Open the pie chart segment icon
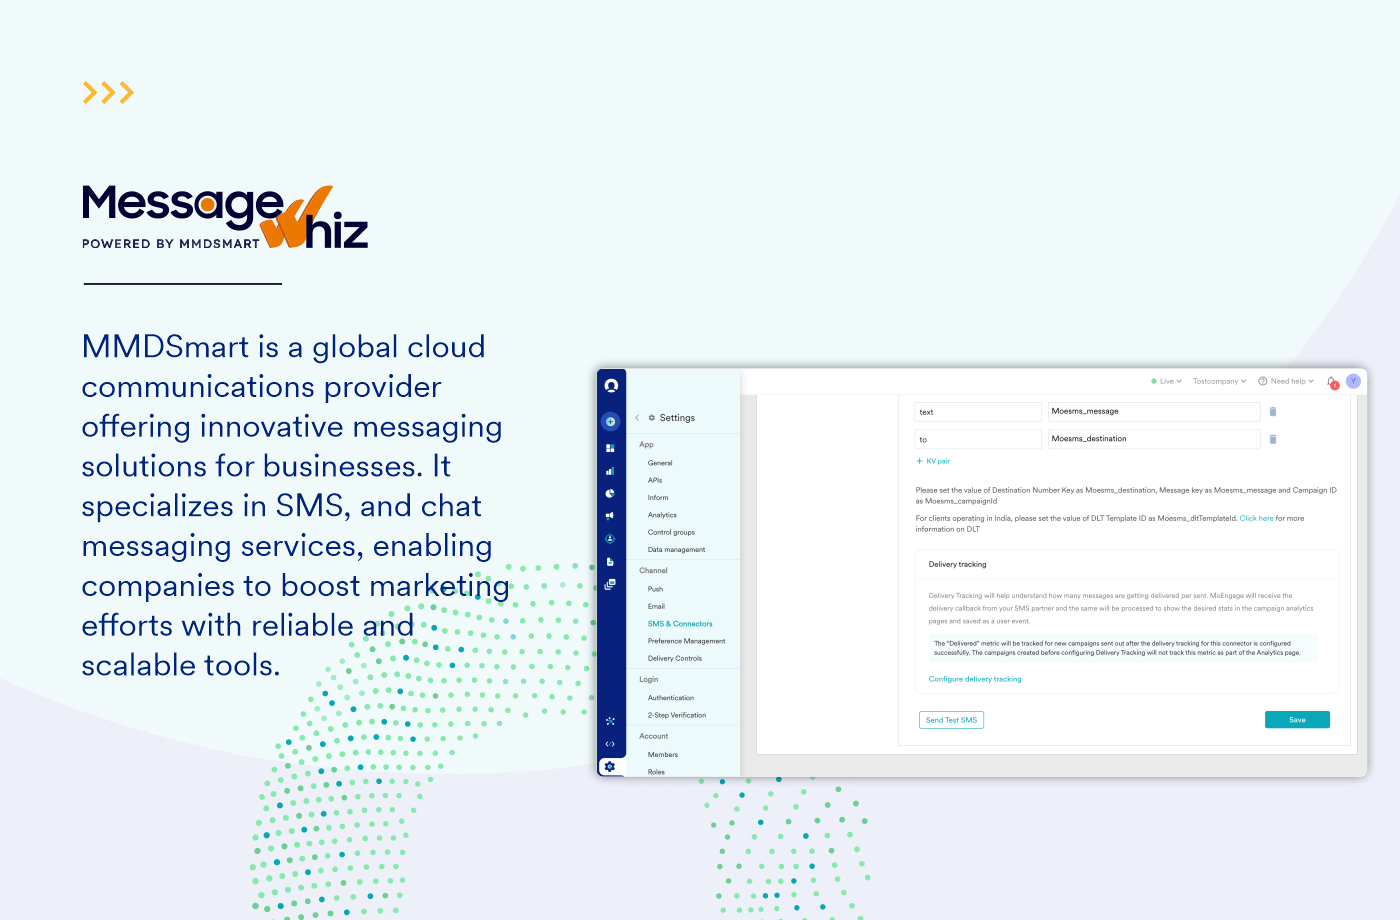This screenshot has width=1400, height=920. 610,494
